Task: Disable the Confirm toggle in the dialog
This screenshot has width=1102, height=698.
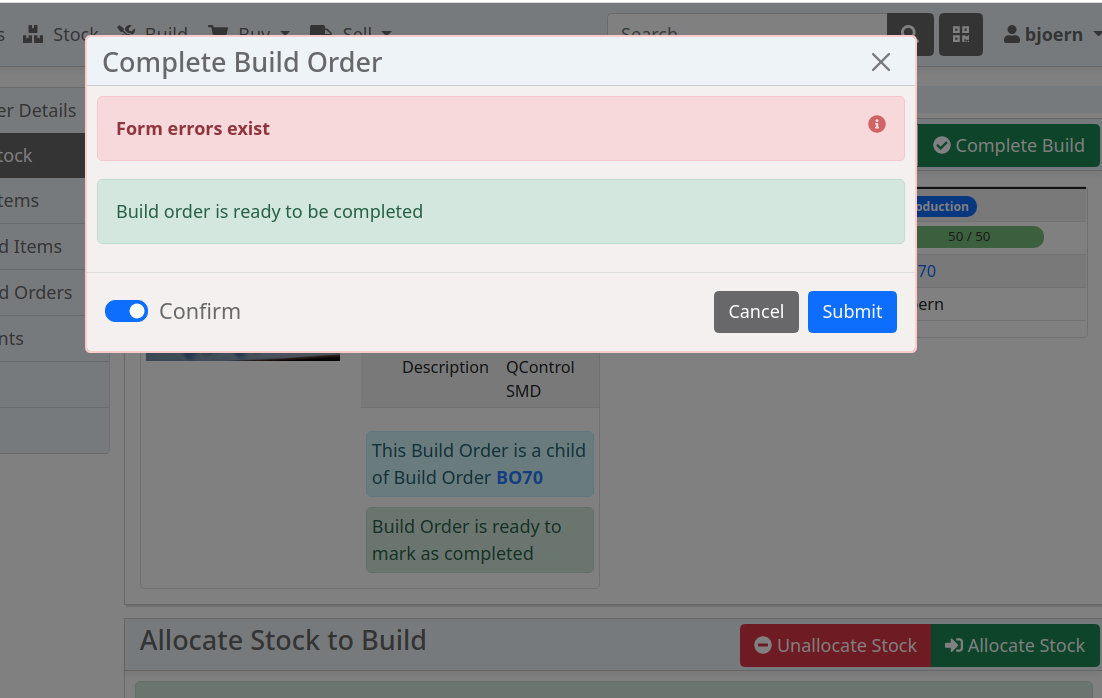Action: point(126,311)
